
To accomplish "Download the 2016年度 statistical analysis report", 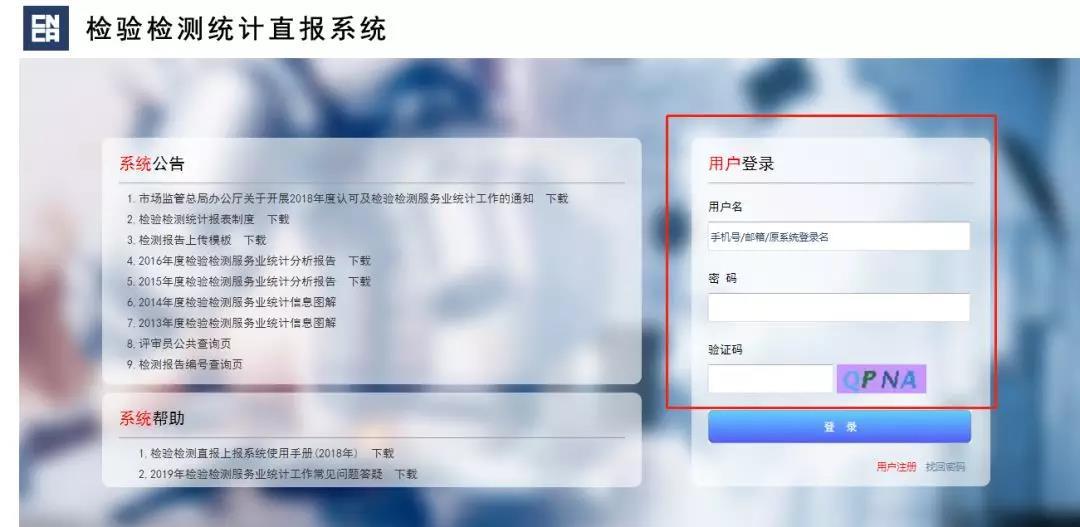I will point(360,260).
